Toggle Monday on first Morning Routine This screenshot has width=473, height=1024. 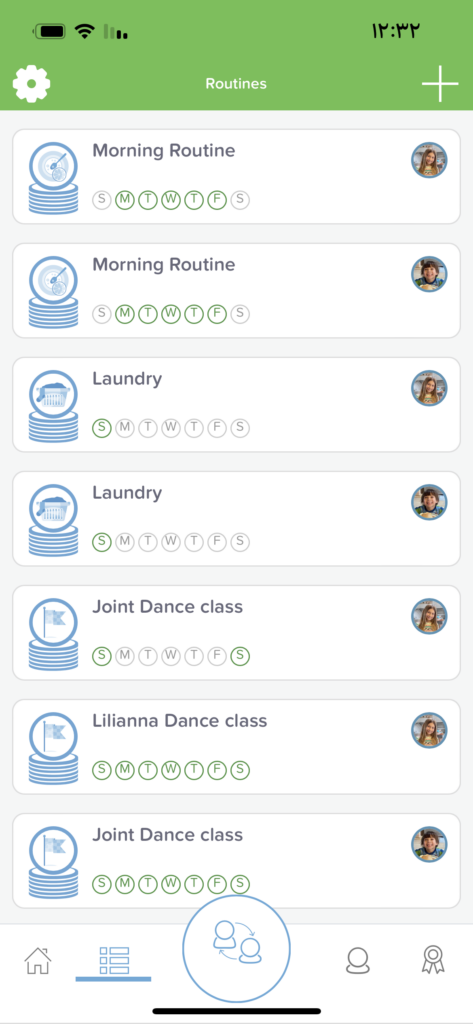[125, 200]
